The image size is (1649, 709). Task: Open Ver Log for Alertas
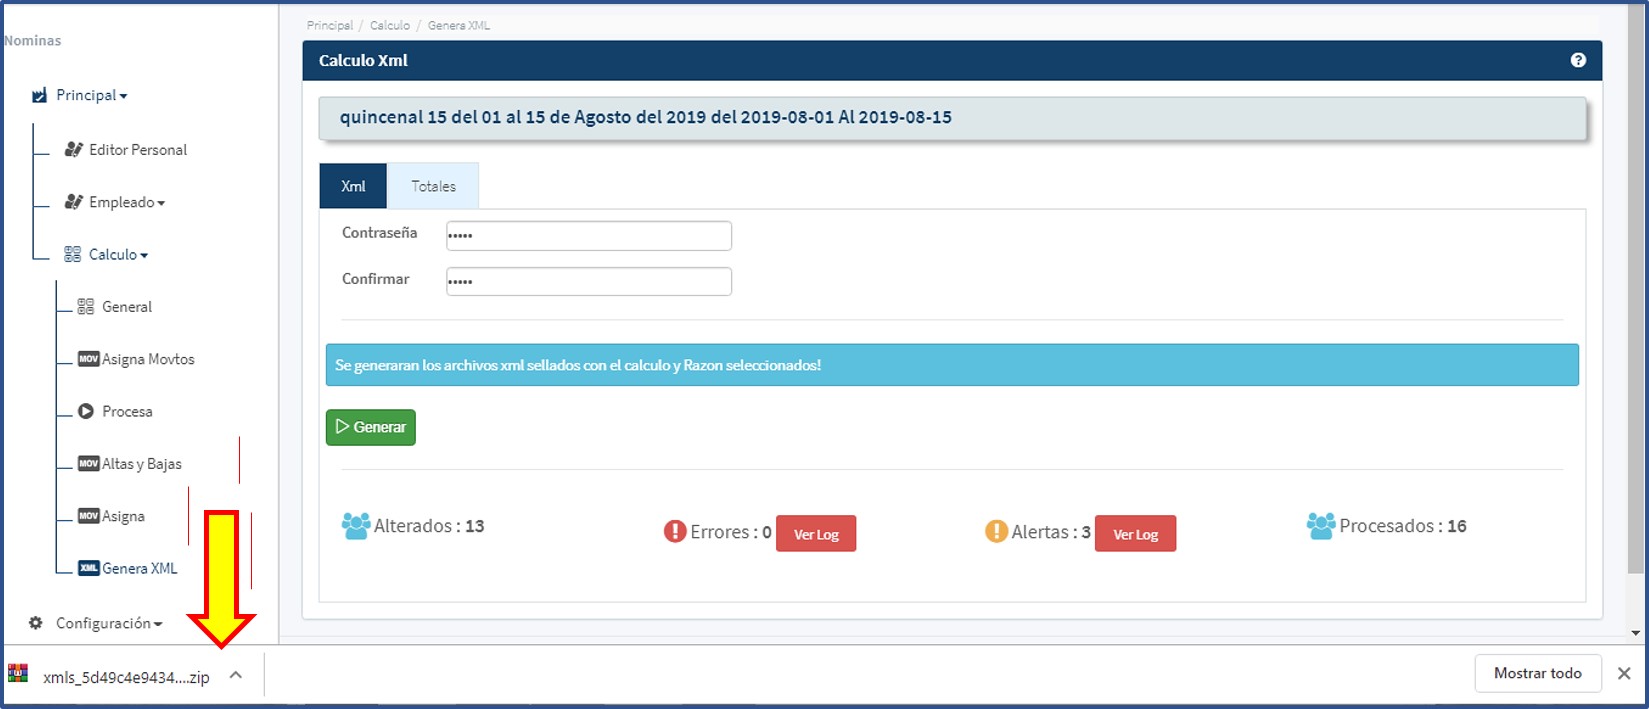pos(1135,534)
